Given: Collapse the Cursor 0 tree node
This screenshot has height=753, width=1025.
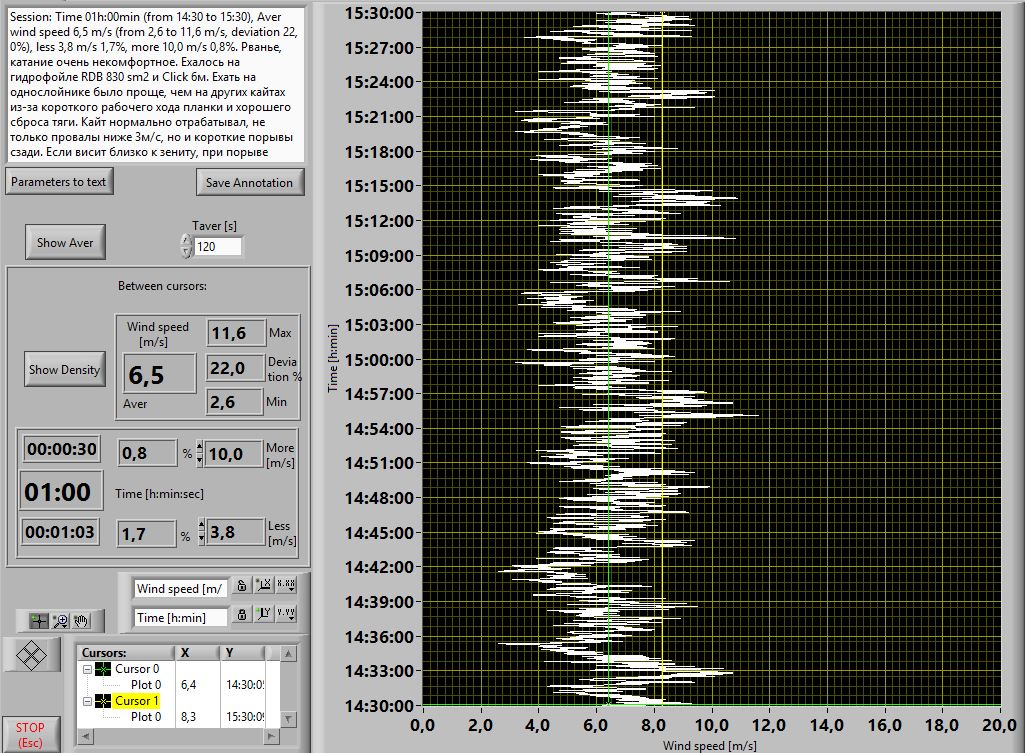Looking at the screenshot, I should (87, 669).
